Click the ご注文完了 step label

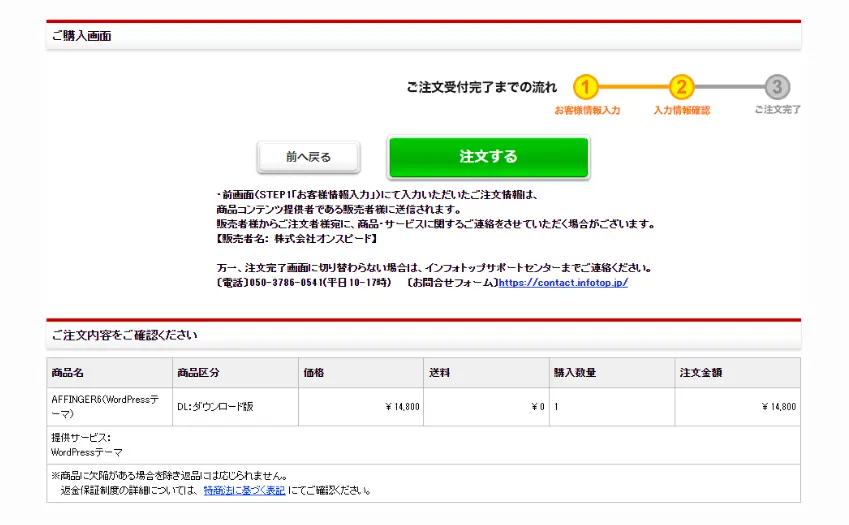(777, 110)
